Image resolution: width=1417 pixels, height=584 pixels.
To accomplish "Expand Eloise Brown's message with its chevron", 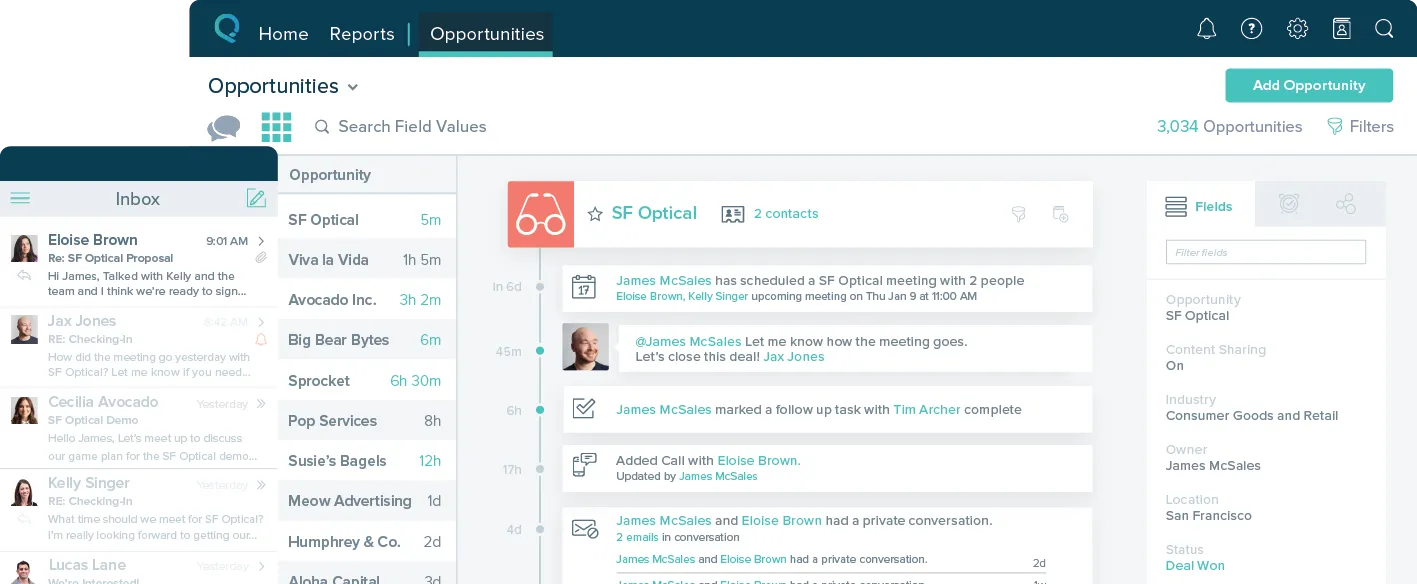I will (x=261, y=240).
